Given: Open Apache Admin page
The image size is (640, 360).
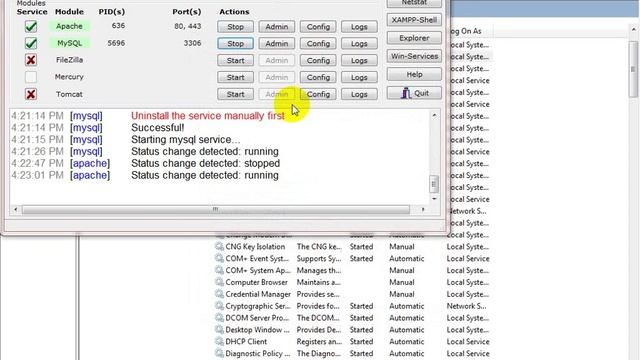Looking at the screenshot, I should (277, 27).
